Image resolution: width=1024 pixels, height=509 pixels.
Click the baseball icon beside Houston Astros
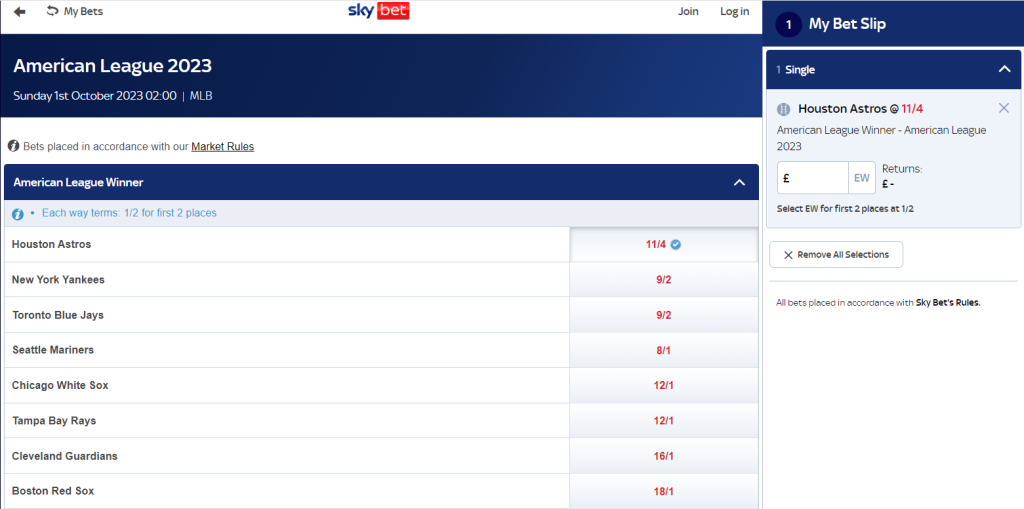[x=784, y=109]
